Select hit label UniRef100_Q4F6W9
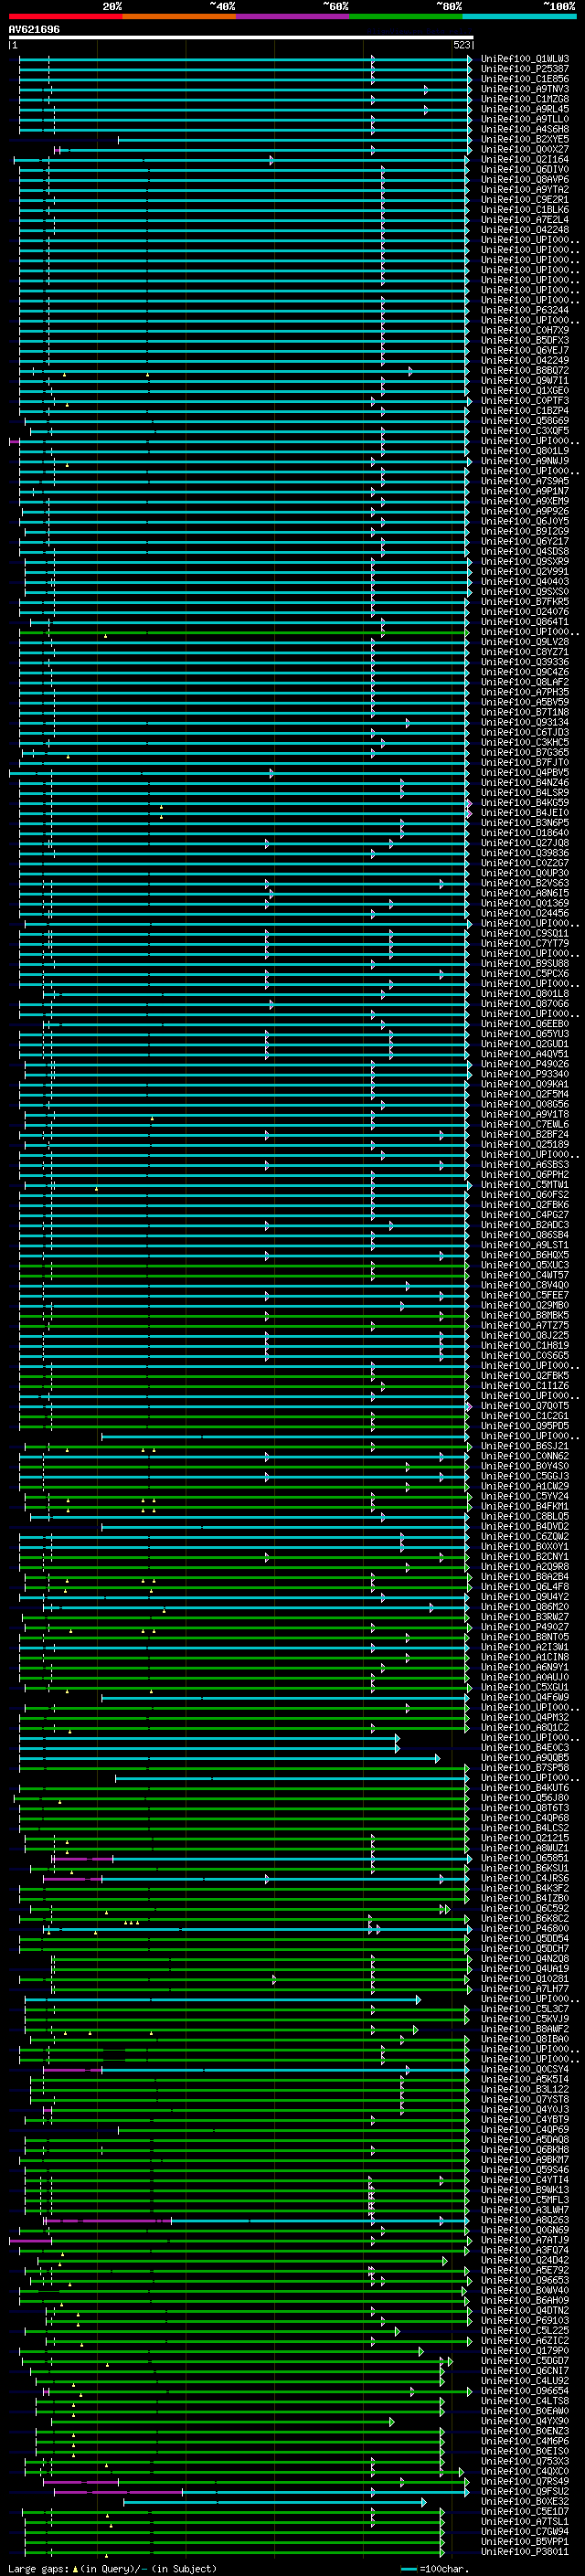 tap(525, 1697)
